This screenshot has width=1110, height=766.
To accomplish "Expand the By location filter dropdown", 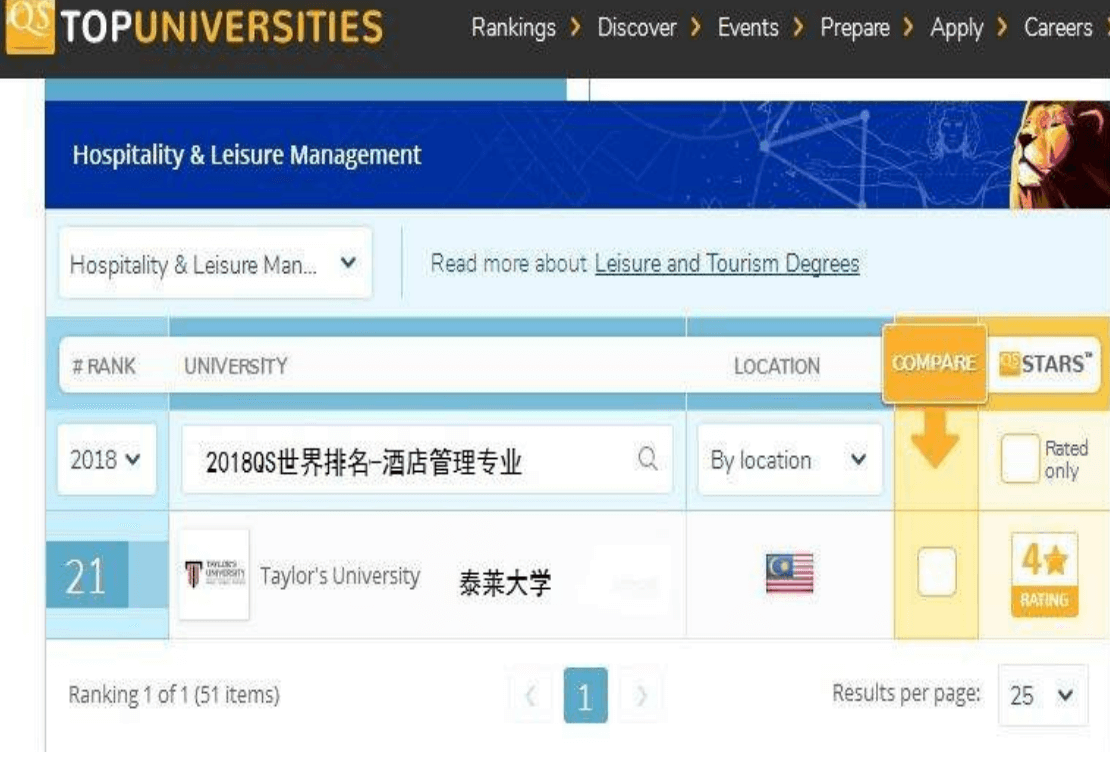I will coord(789,460).
